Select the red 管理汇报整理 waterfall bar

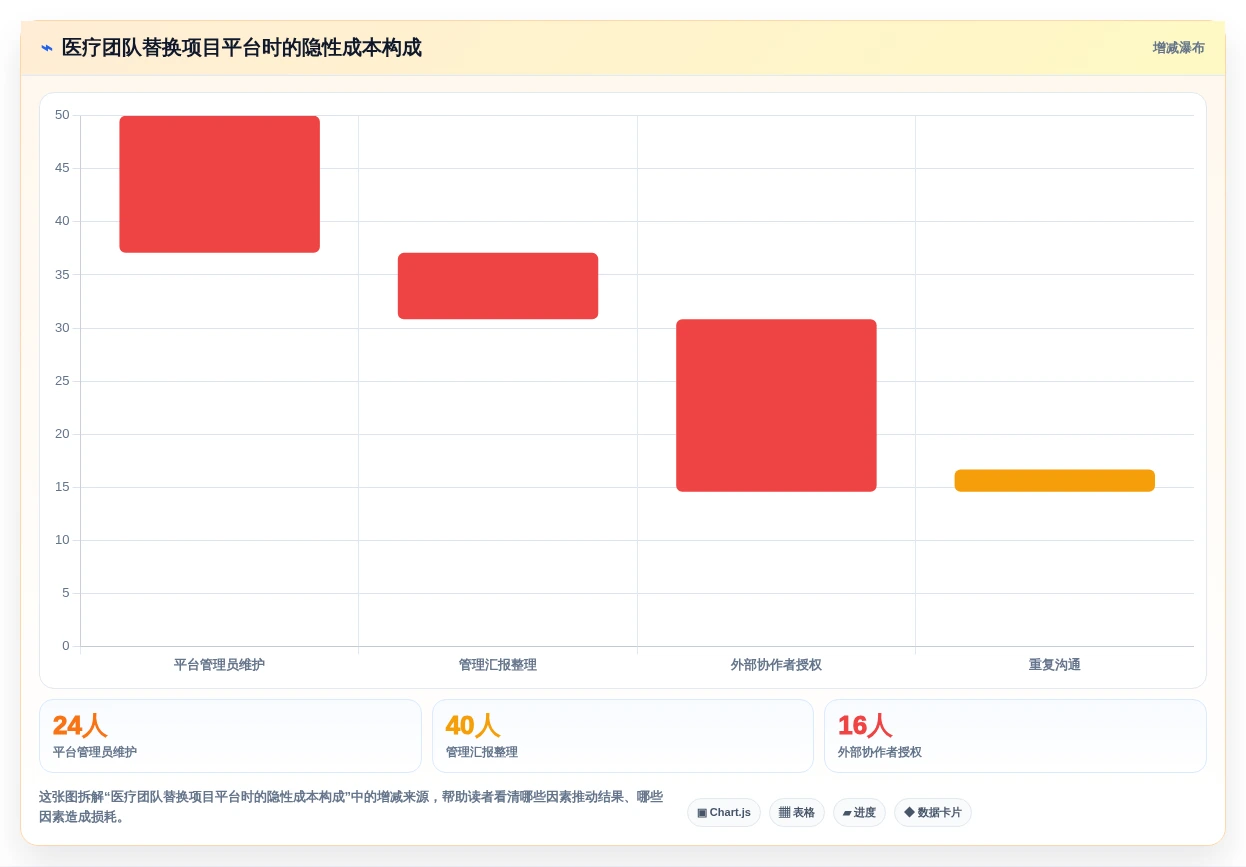[498, 286]
